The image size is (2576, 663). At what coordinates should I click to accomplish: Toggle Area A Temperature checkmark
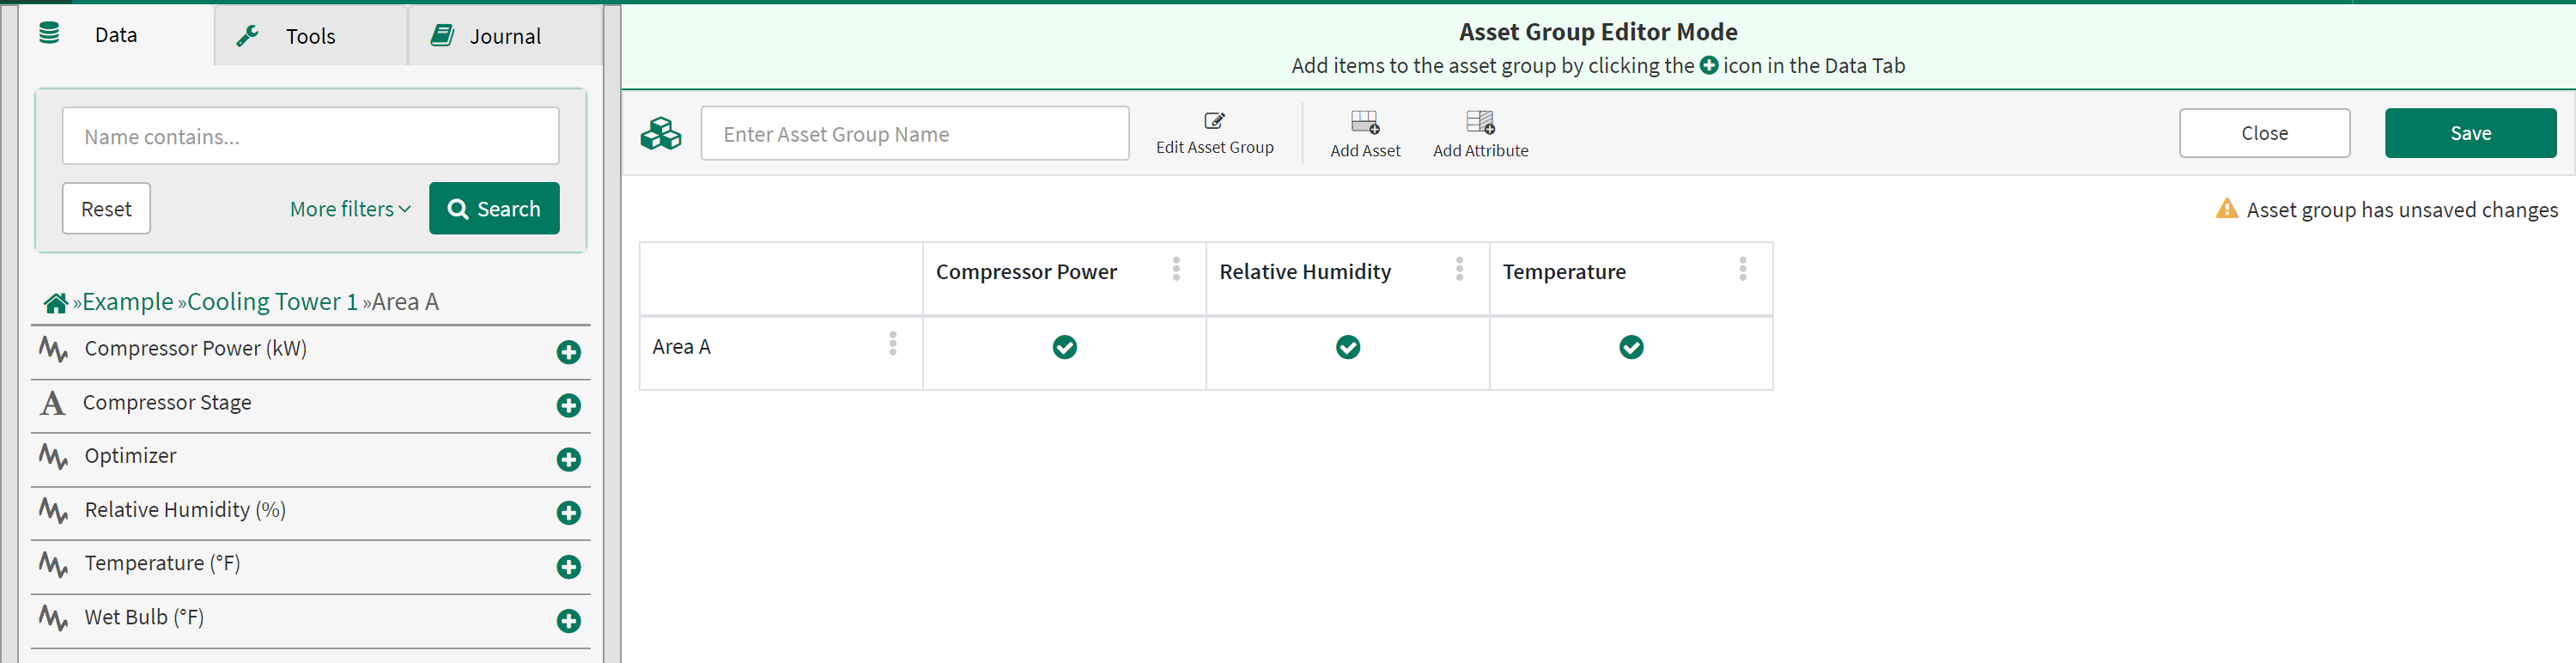click(1630, 347)
